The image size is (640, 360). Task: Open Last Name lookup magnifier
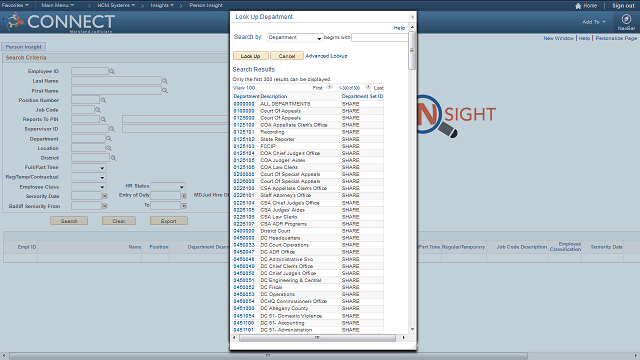pos(165,81)
